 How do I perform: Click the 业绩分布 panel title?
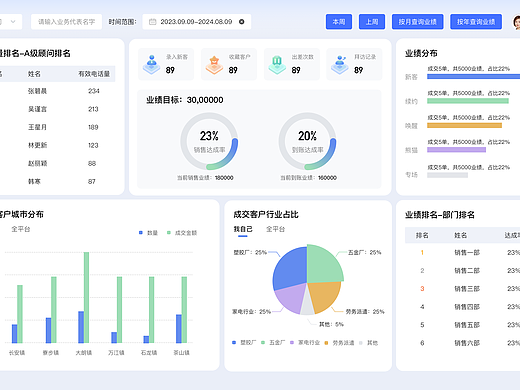[421, 53]
